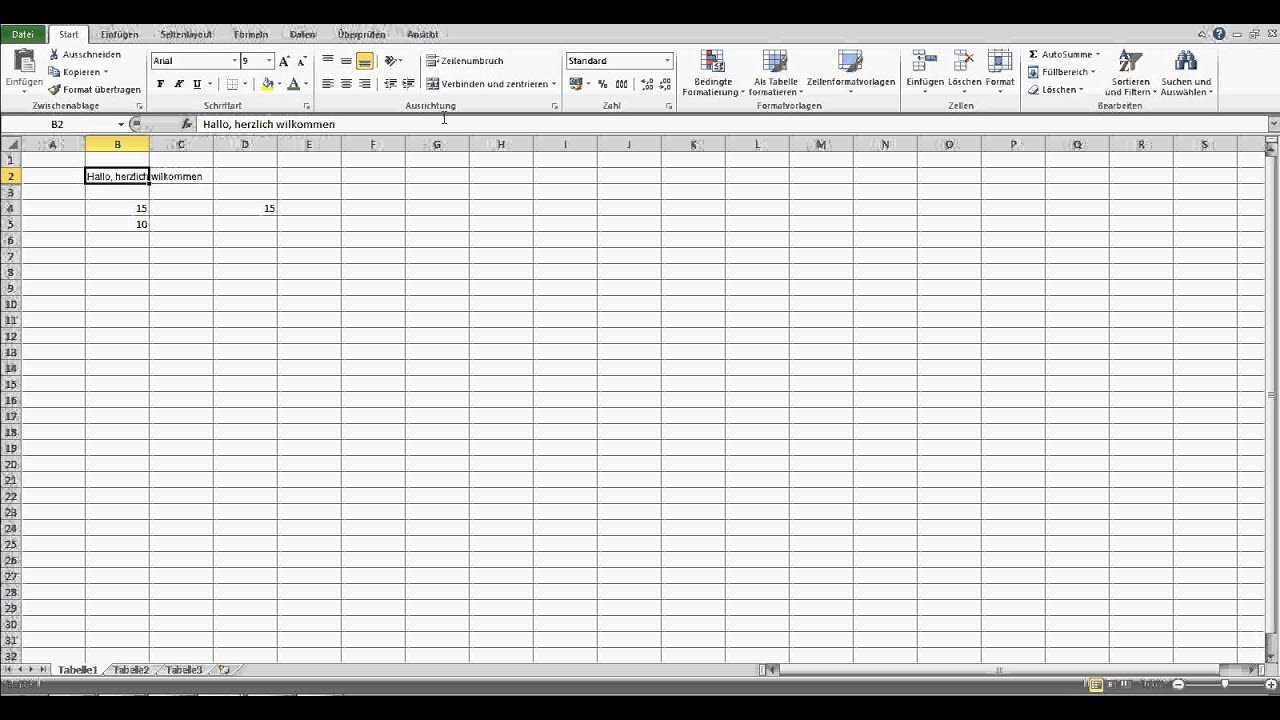This screenshot has height=720, width=1280.
Task: Click the accounting currency format icon
Action: click(x=576, y=84)
